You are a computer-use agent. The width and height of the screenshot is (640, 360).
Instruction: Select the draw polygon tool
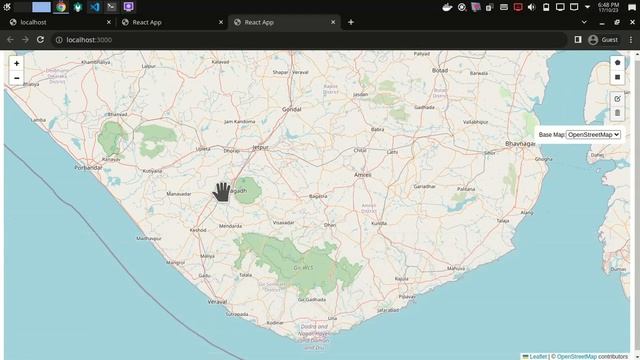point(617,63)
